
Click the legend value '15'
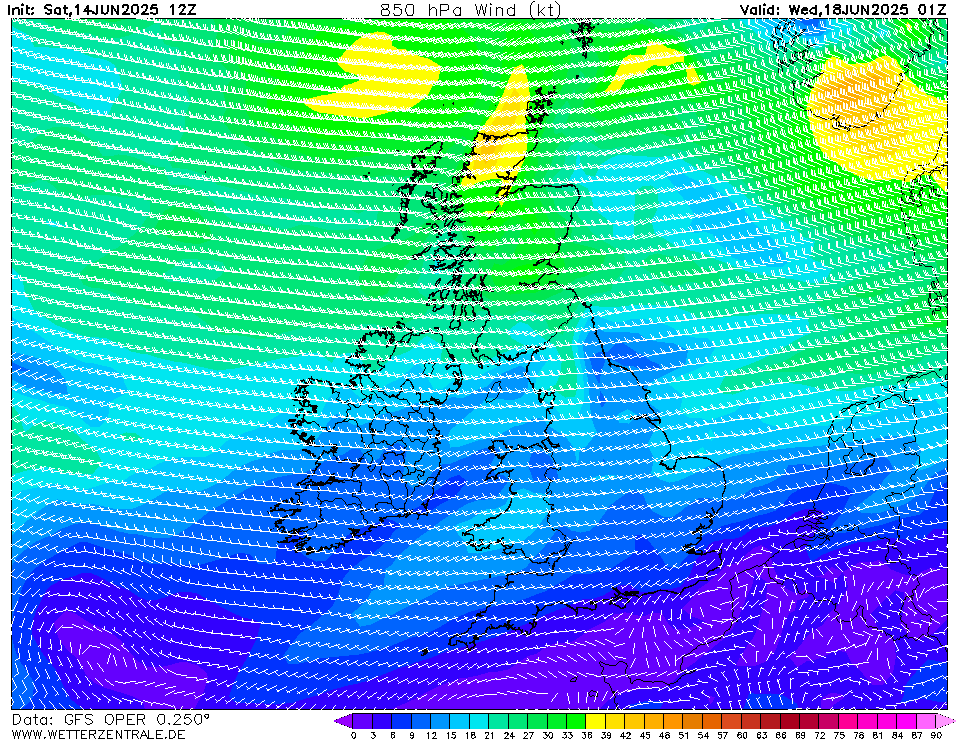451,735
